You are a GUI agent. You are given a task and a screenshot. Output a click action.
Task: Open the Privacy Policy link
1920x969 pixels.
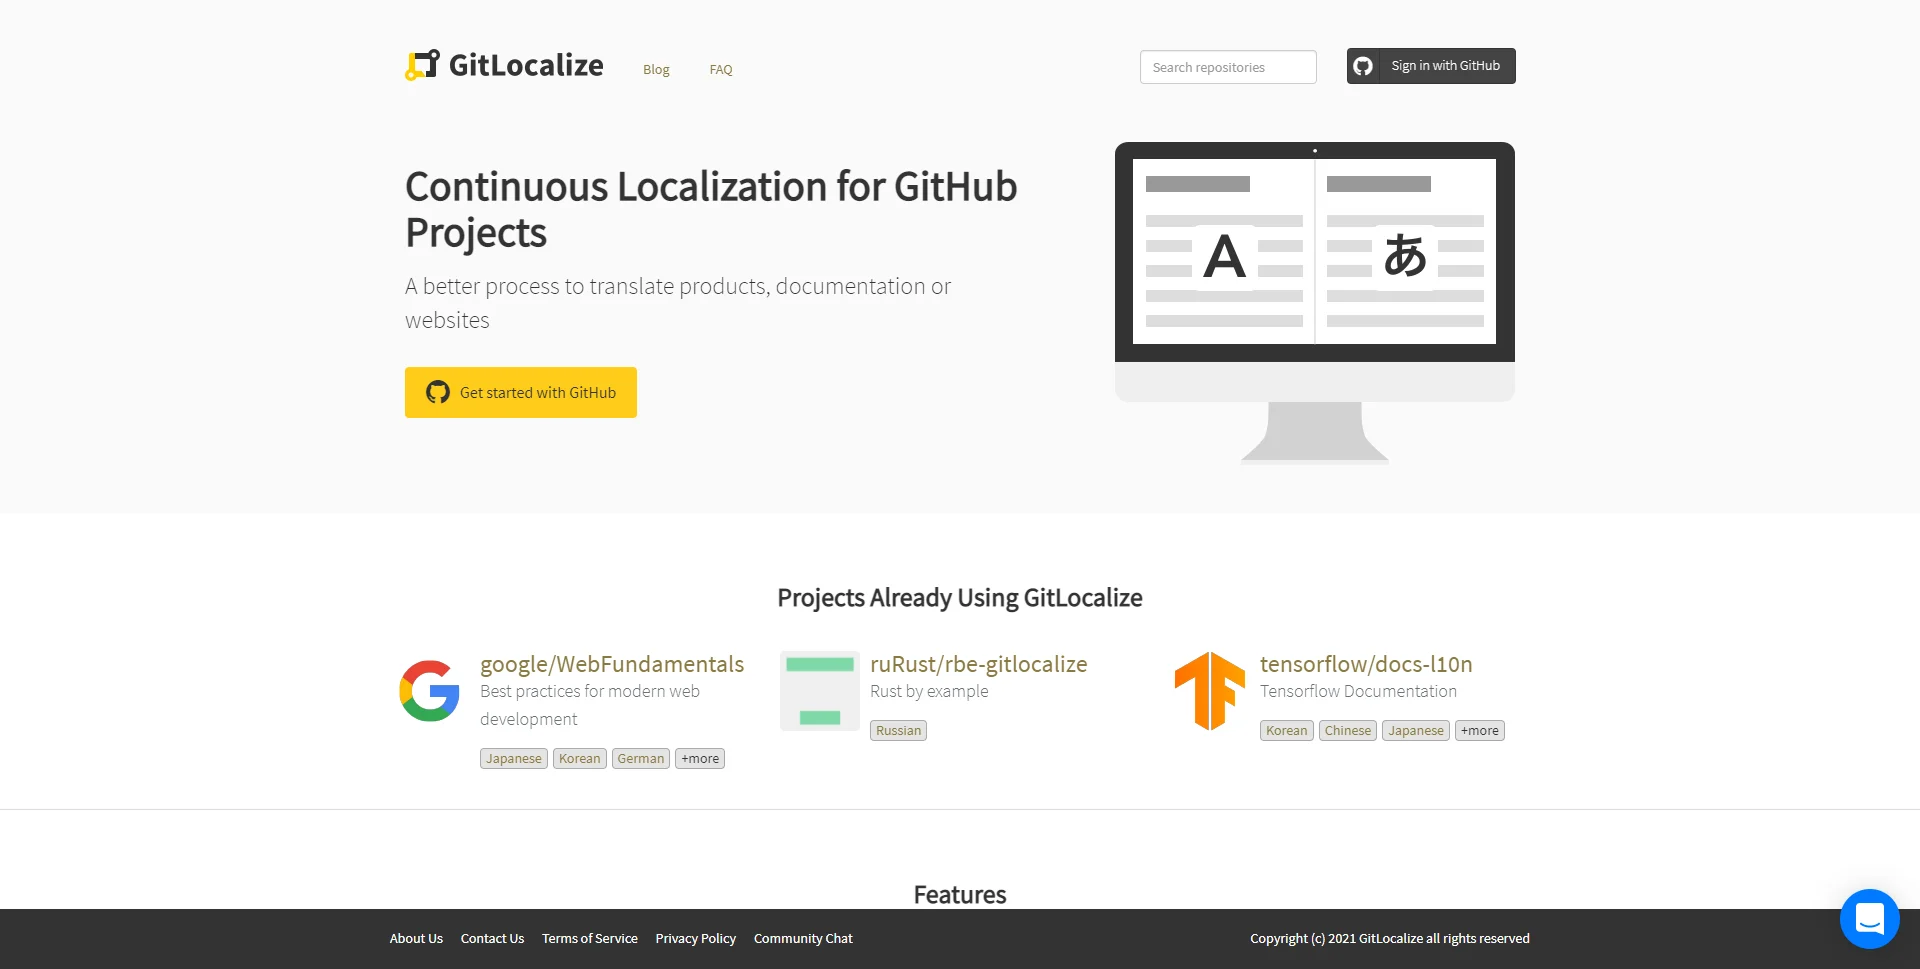[x=695, y=938]
